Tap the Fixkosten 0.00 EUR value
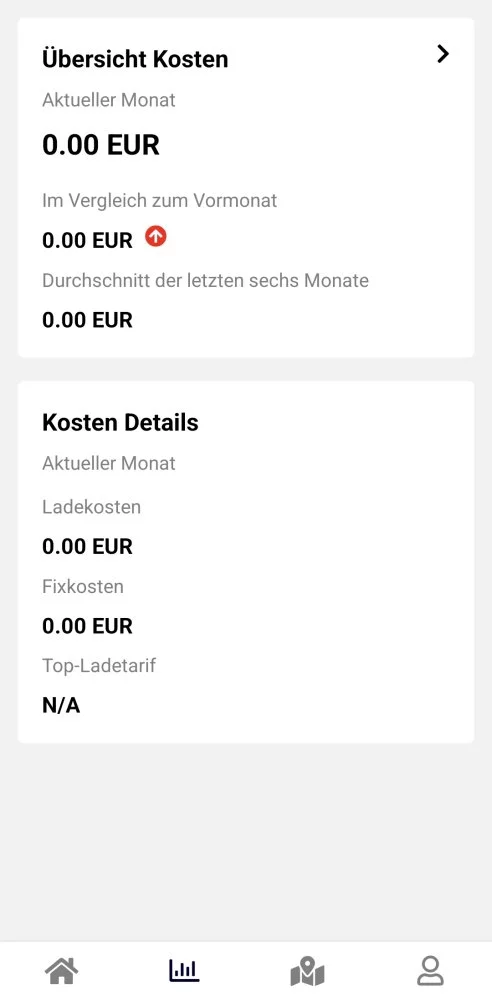This screenshot has height=1000, width=492. (87, 626)
